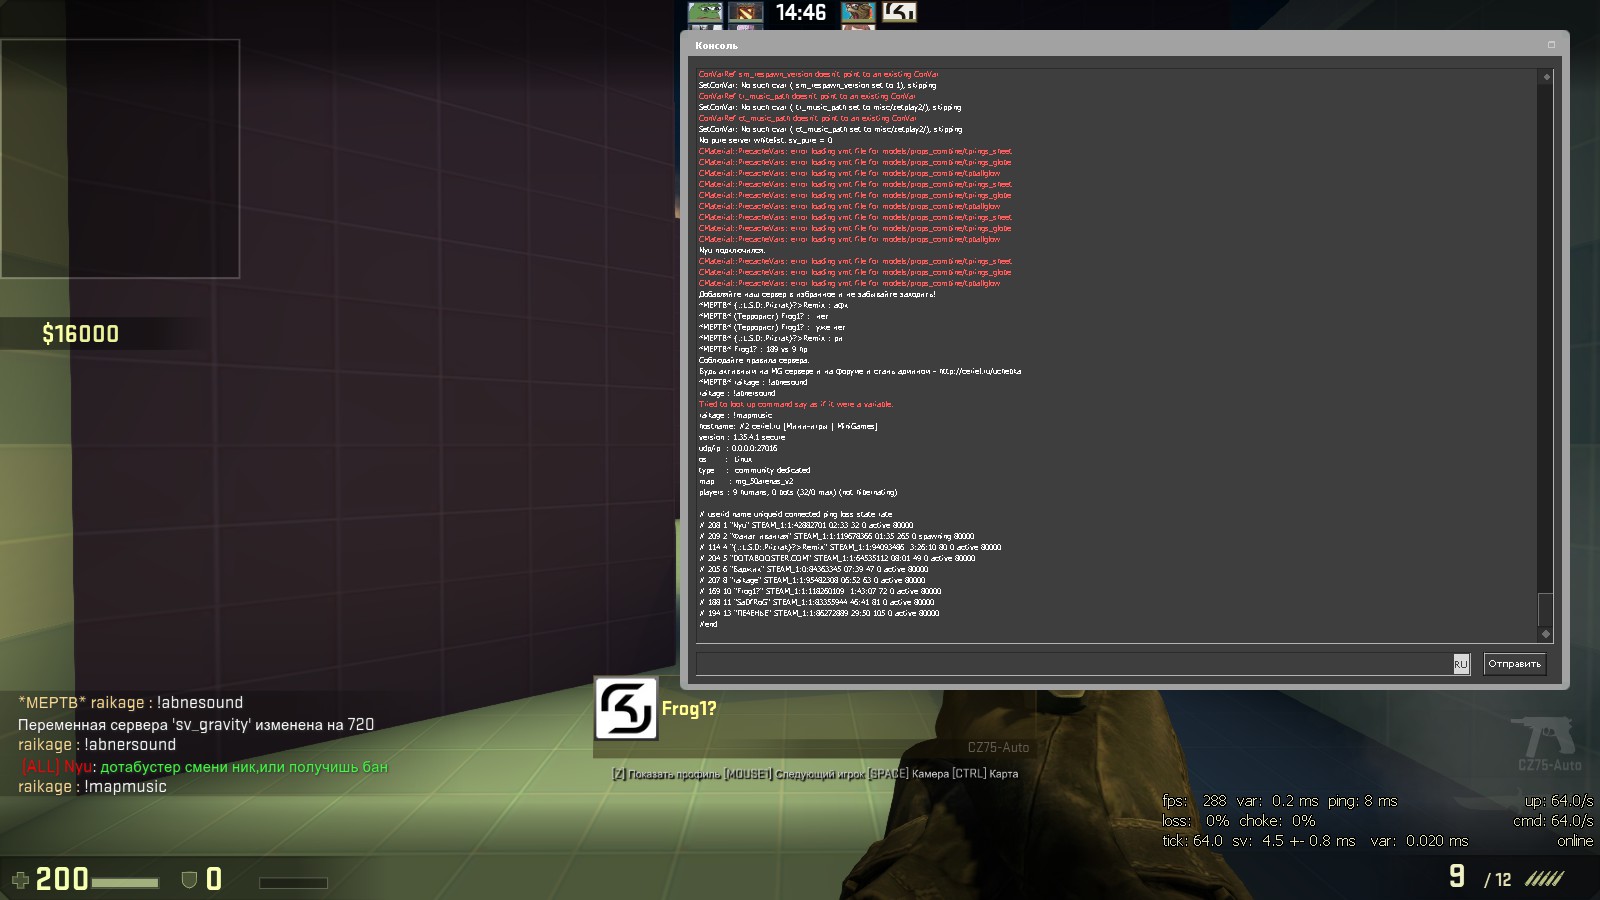This screenshot has width=1600, height=900.
Task: Select the Dota 2 logo player avatar
Action: (x=745, y=12)
